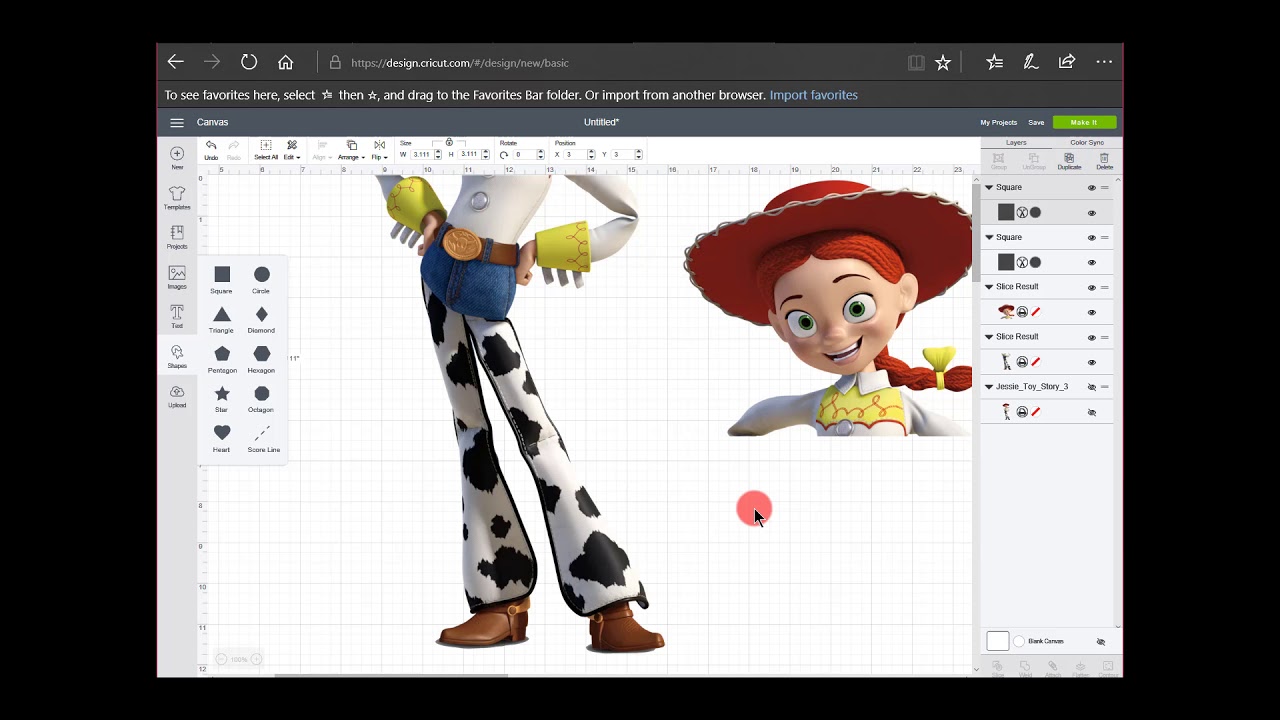Insert a Star shape
This screenshot has width=1280, height=720.
222,399
